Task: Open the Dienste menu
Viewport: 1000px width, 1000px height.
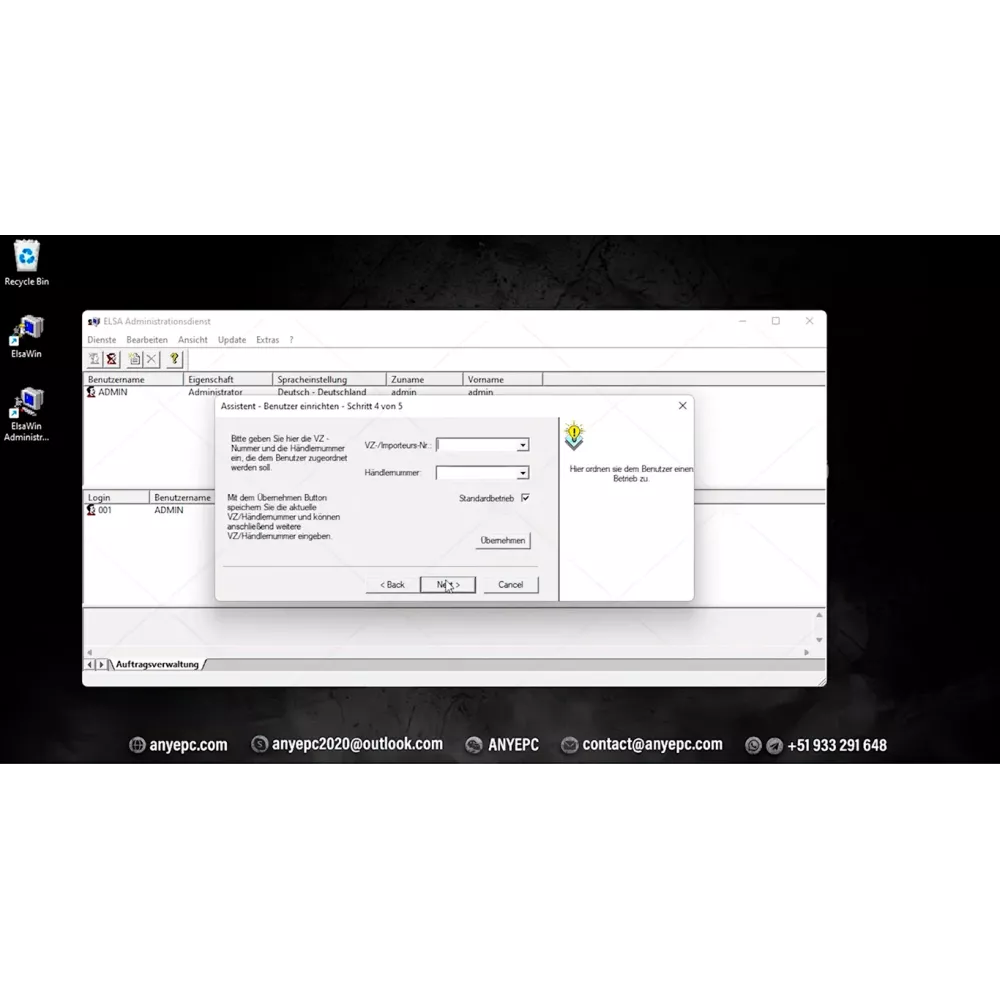Action: point(101,340)
